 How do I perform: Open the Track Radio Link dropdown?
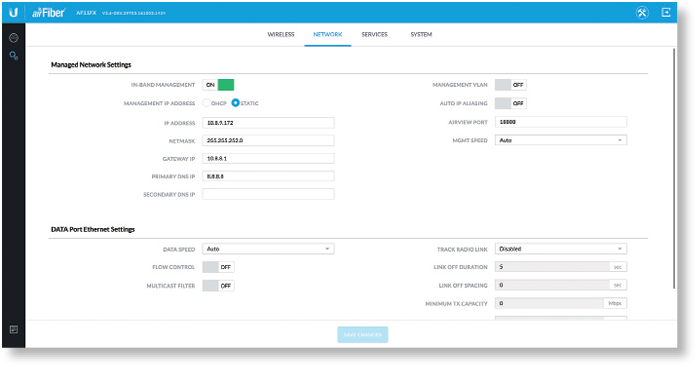point(561,249)
